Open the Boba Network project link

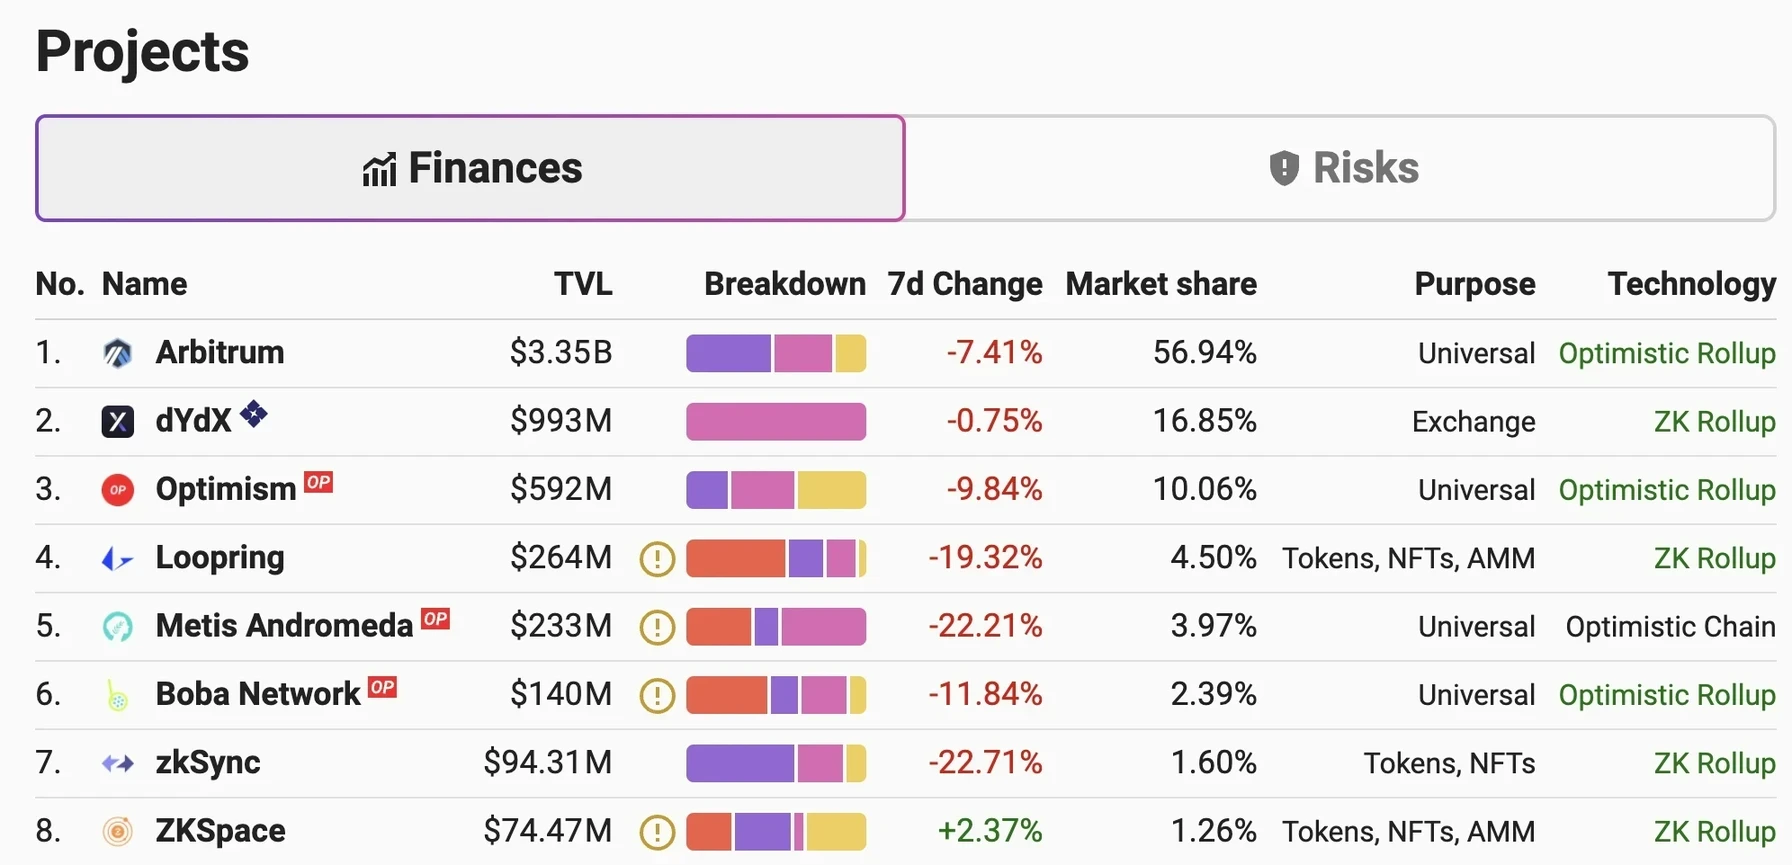pyautogui.click(x=258, y=694)
